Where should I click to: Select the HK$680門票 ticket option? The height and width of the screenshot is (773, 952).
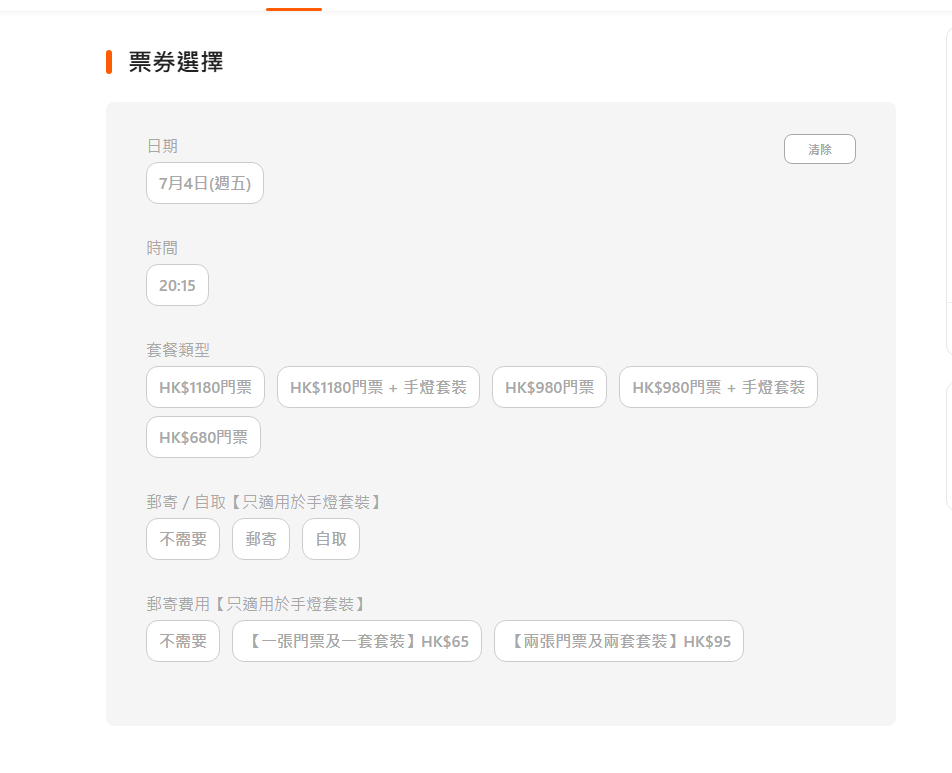pos(203,437)
